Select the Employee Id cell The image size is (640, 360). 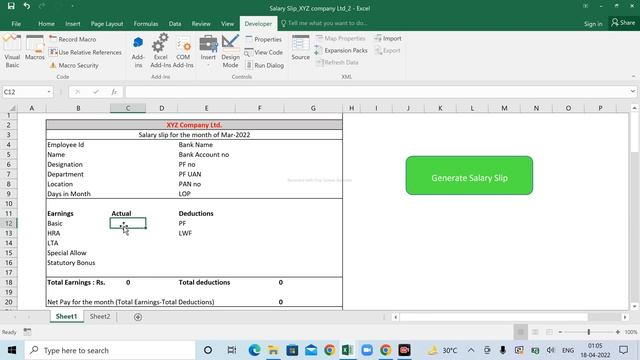pos(78,144)
